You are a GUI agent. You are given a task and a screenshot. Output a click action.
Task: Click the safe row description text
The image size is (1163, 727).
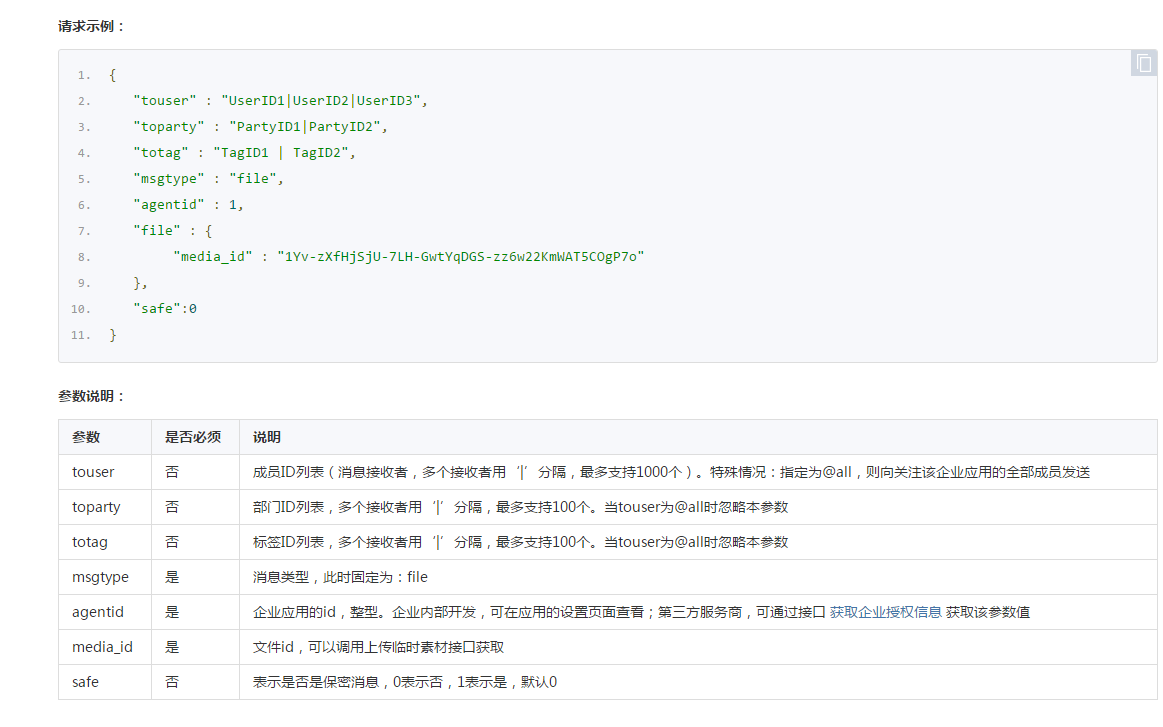405,682
